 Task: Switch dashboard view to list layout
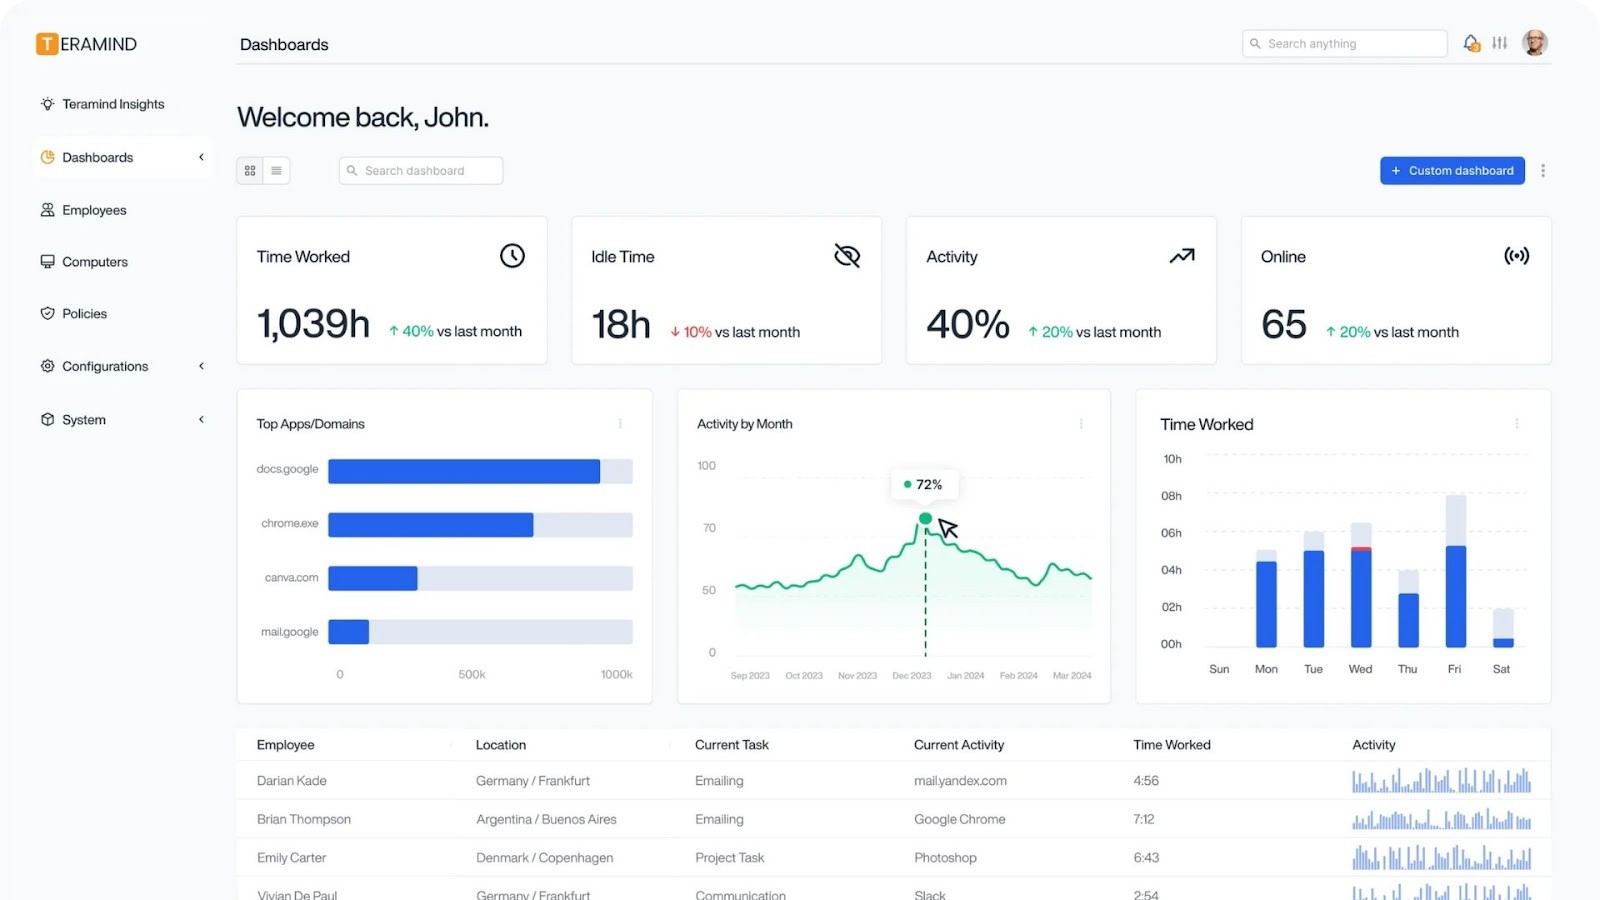click(276, 170)
